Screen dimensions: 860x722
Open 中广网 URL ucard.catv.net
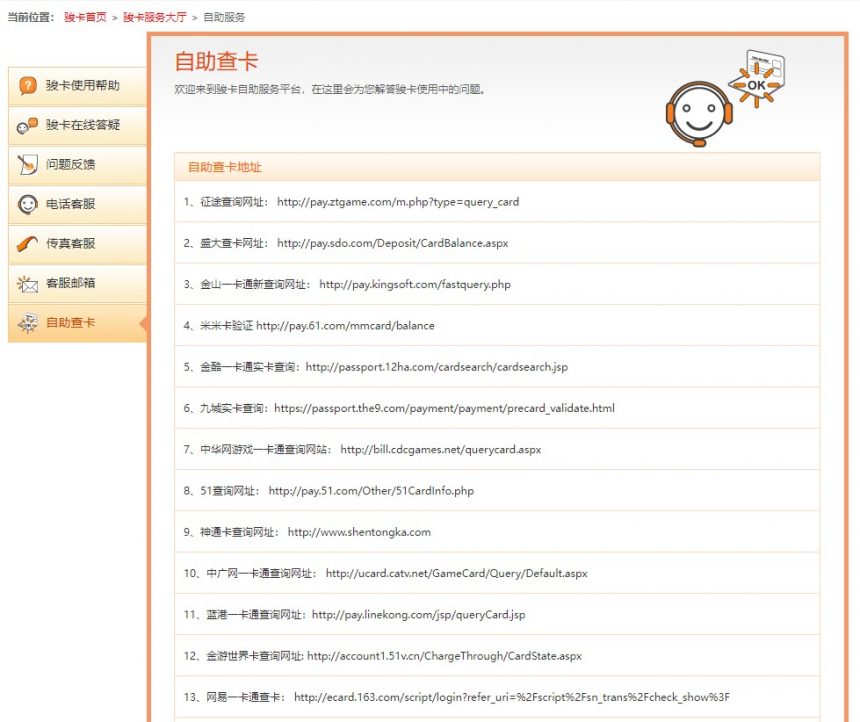[x=456, y=573]
